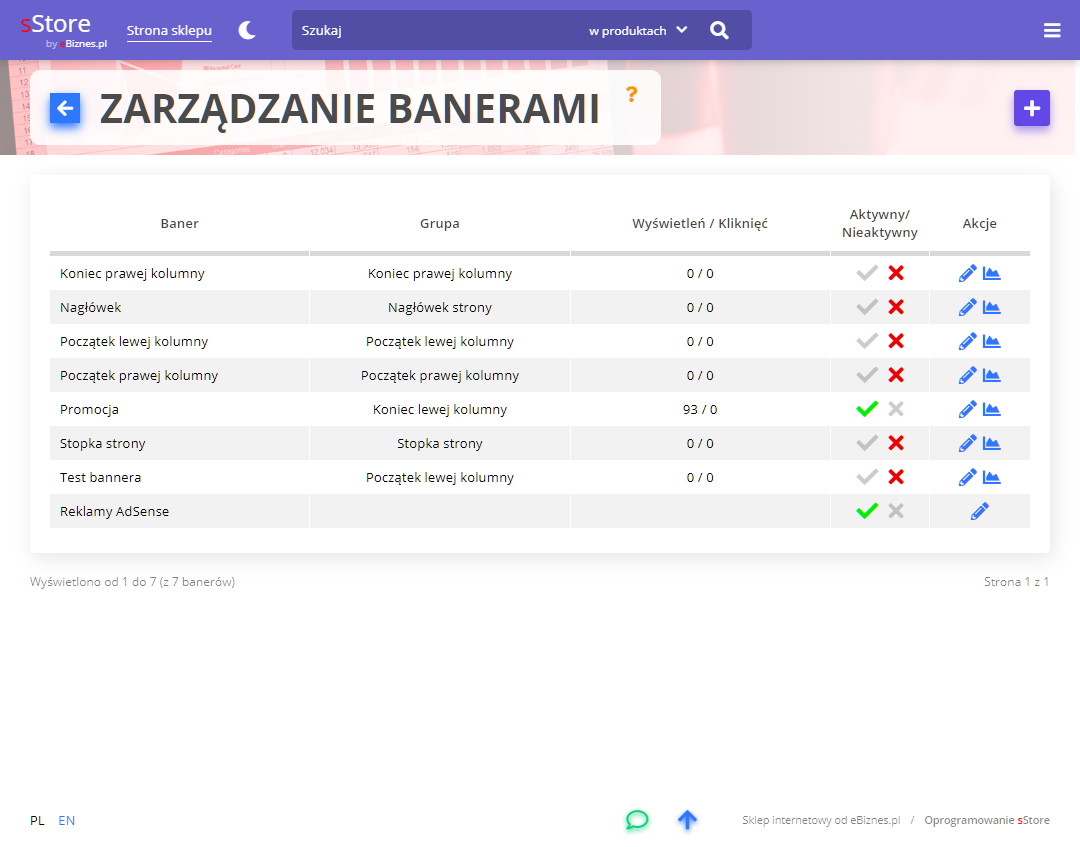The image size is (1080, 847).
Task: Click the Test bannera name cell
Action: pyautogui.click(x=101, y=477)
